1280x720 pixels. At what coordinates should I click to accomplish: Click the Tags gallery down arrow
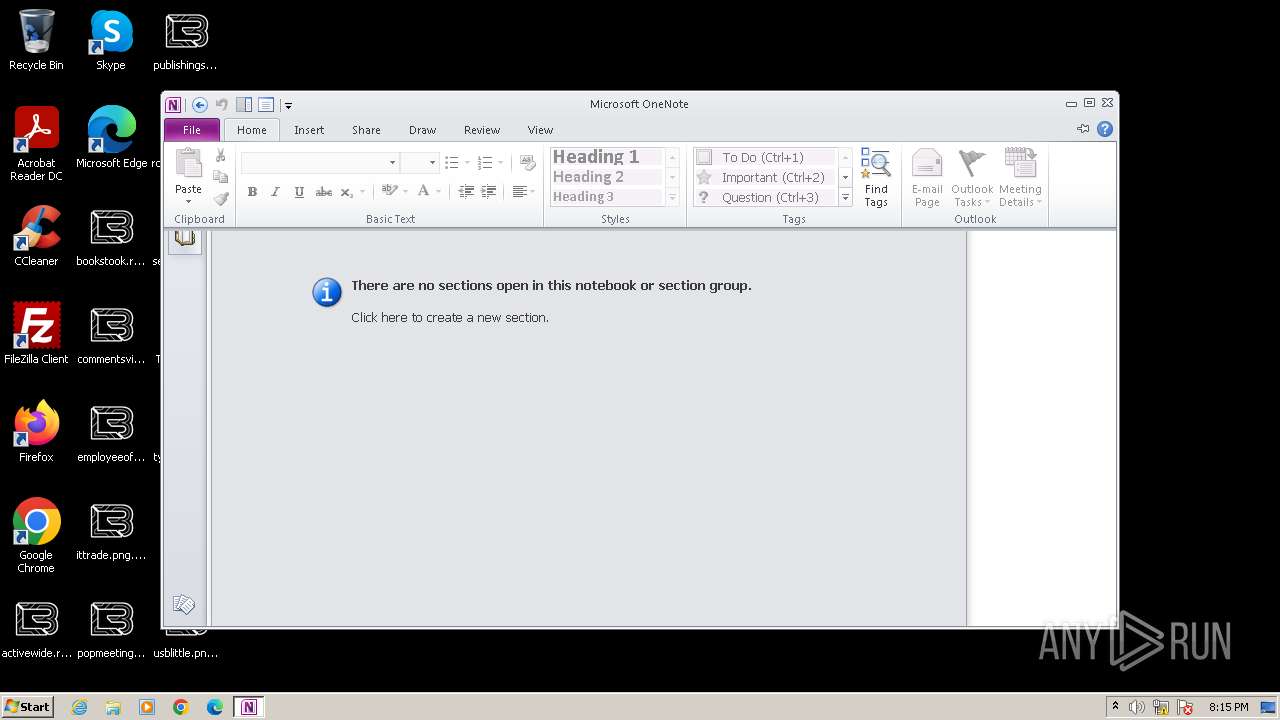click(x=845, y=177)
